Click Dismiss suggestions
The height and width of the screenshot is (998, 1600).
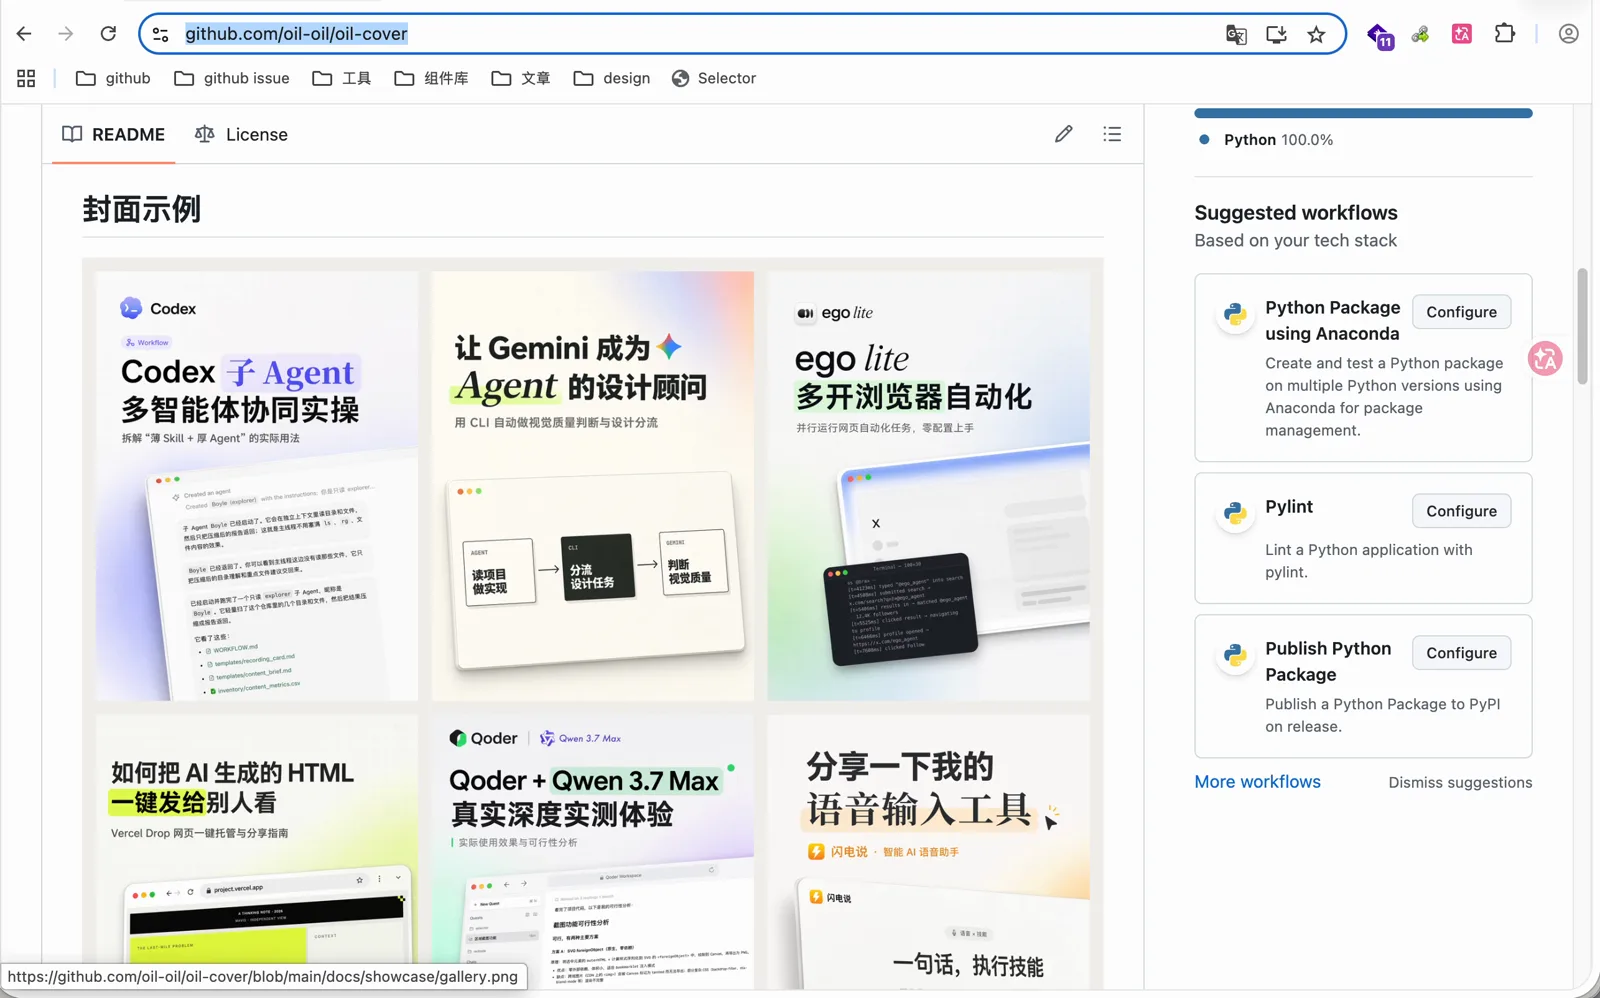[1460, 783]
